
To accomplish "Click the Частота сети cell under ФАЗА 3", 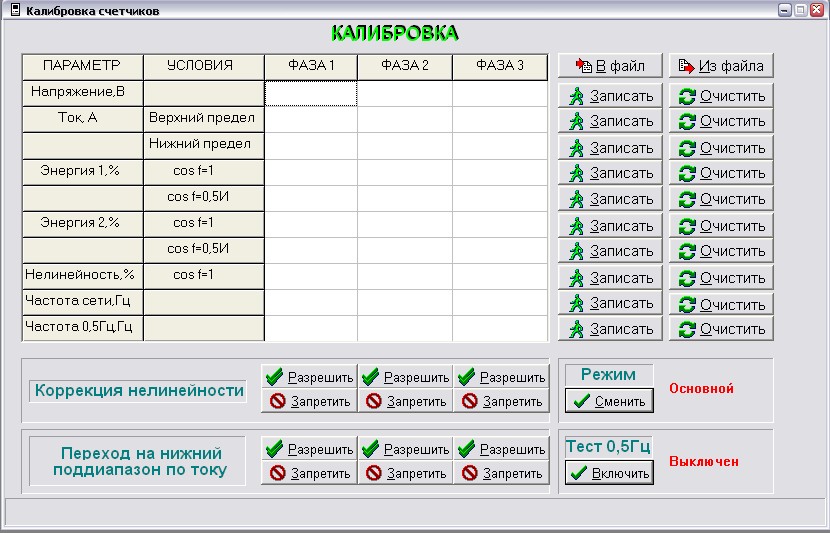I will (499, 301).
